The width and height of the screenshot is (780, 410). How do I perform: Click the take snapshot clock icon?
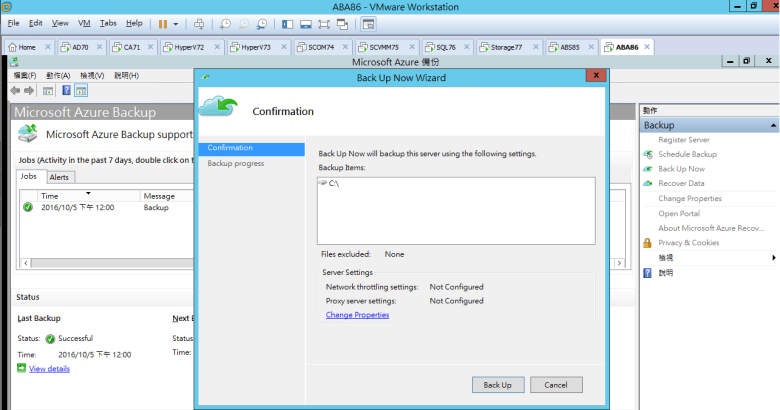(x=226, y=23)
